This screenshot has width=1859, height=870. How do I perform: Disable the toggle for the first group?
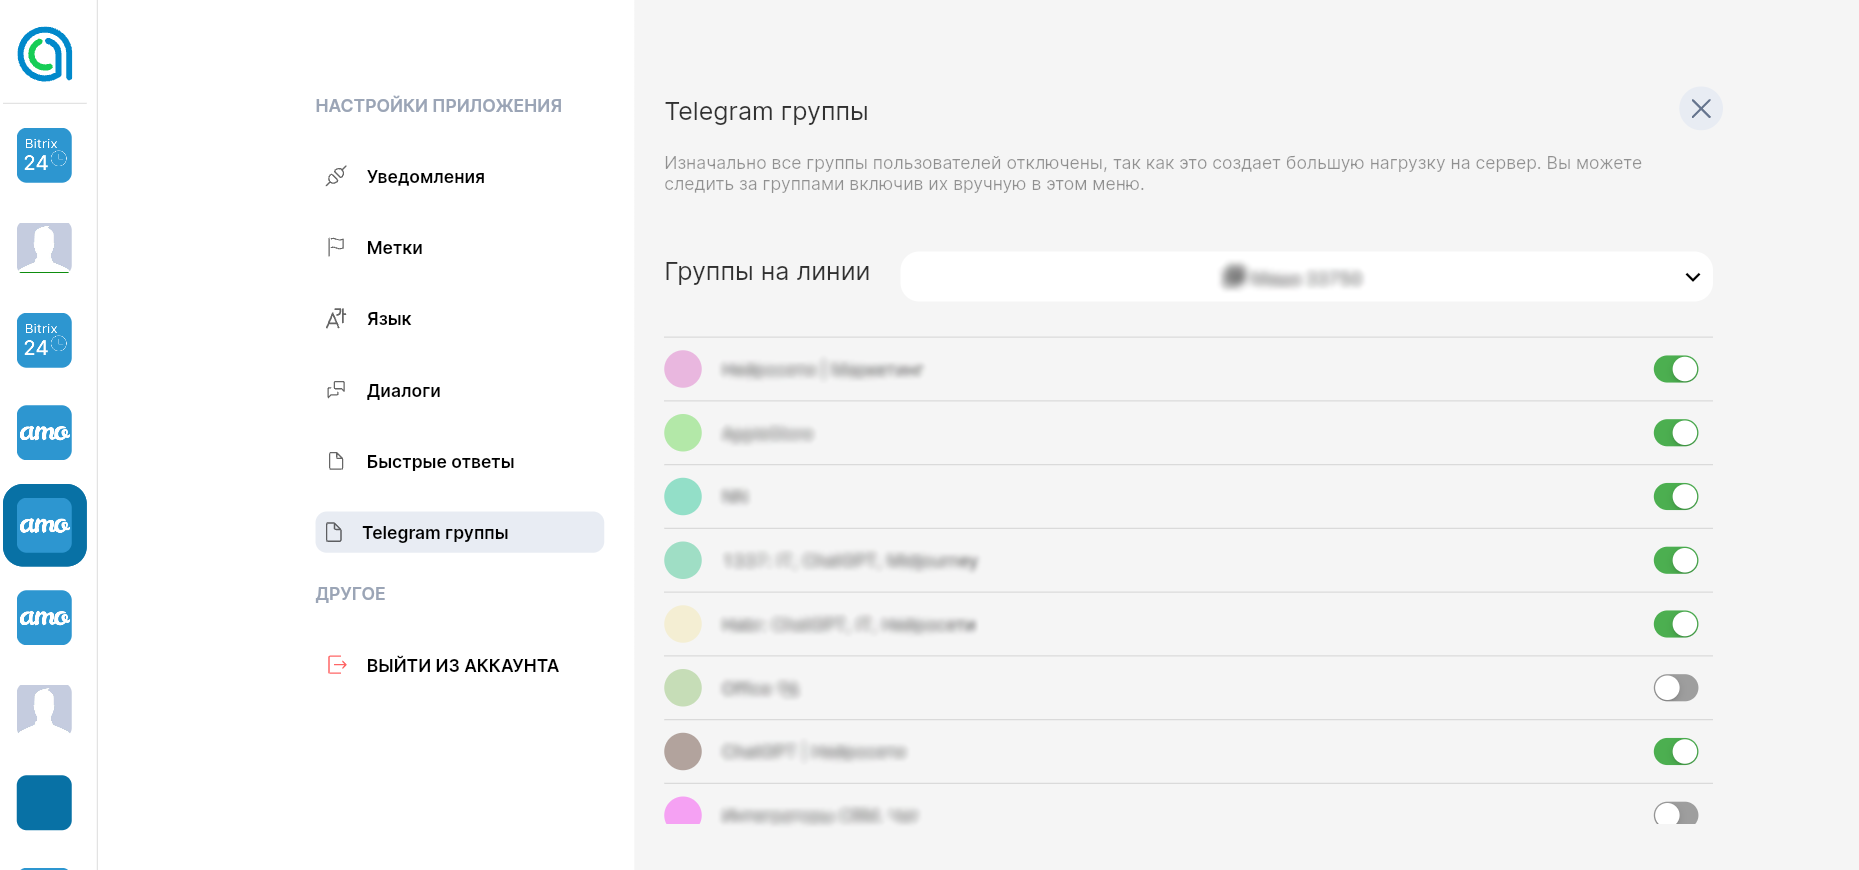pyautogui.click(x=1675, y=369)
